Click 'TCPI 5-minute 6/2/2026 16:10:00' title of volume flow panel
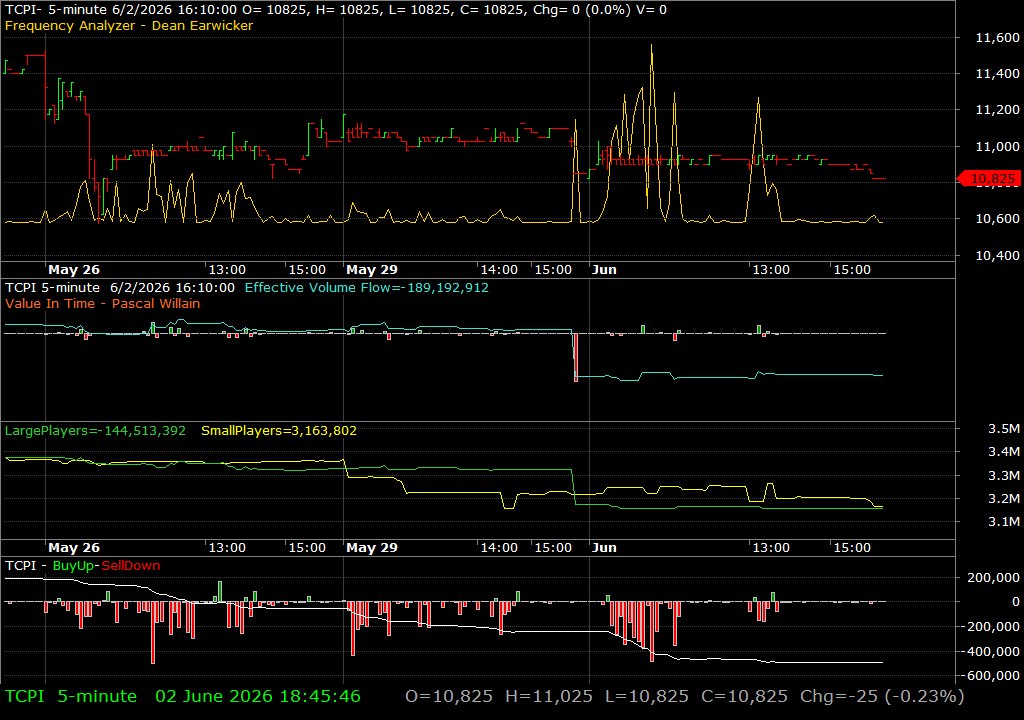Screen dimensions: 1024x720 pos(120,287)
